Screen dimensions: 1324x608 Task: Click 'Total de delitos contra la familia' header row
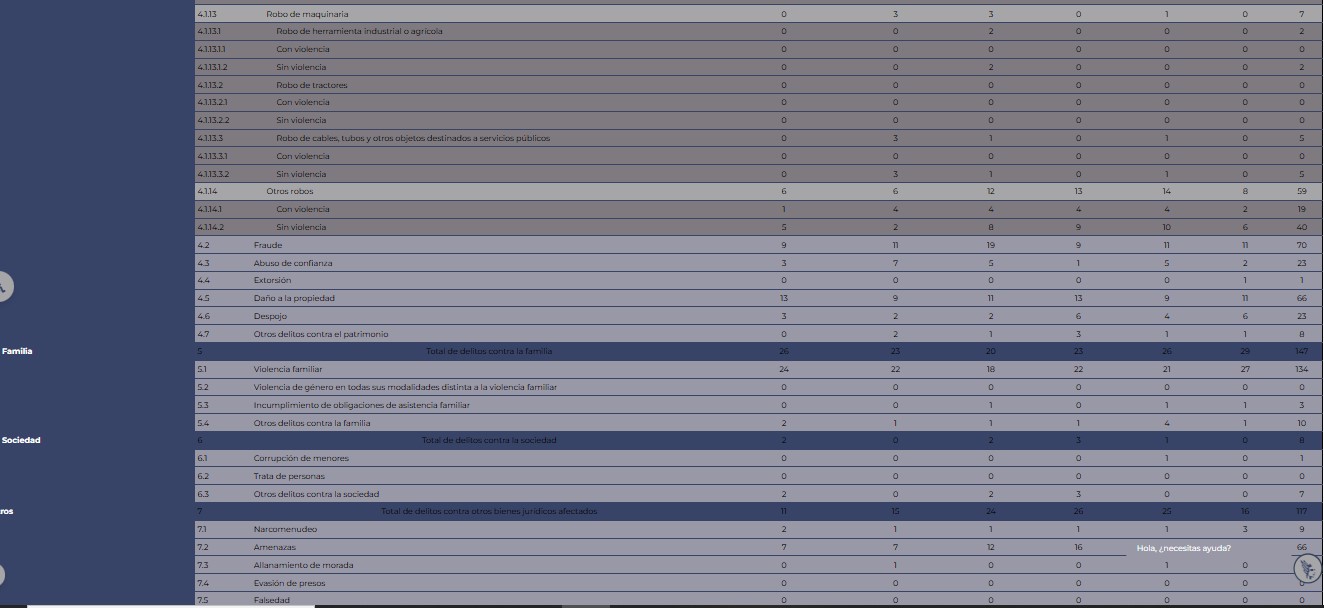[x=489, y=351]
